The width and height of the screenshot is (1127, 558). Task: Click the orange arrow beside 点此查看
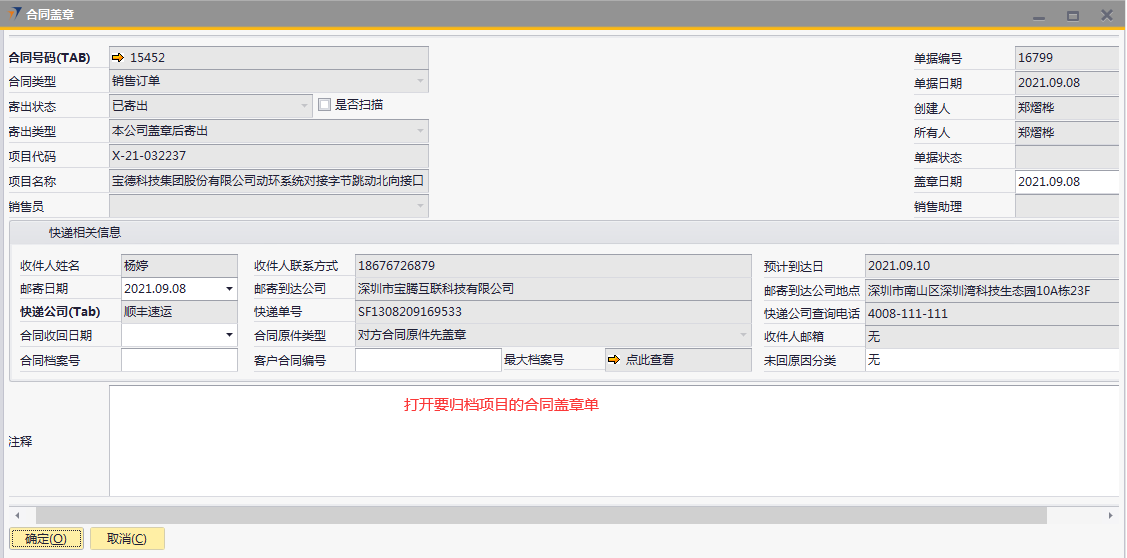[x=614, y=360]
